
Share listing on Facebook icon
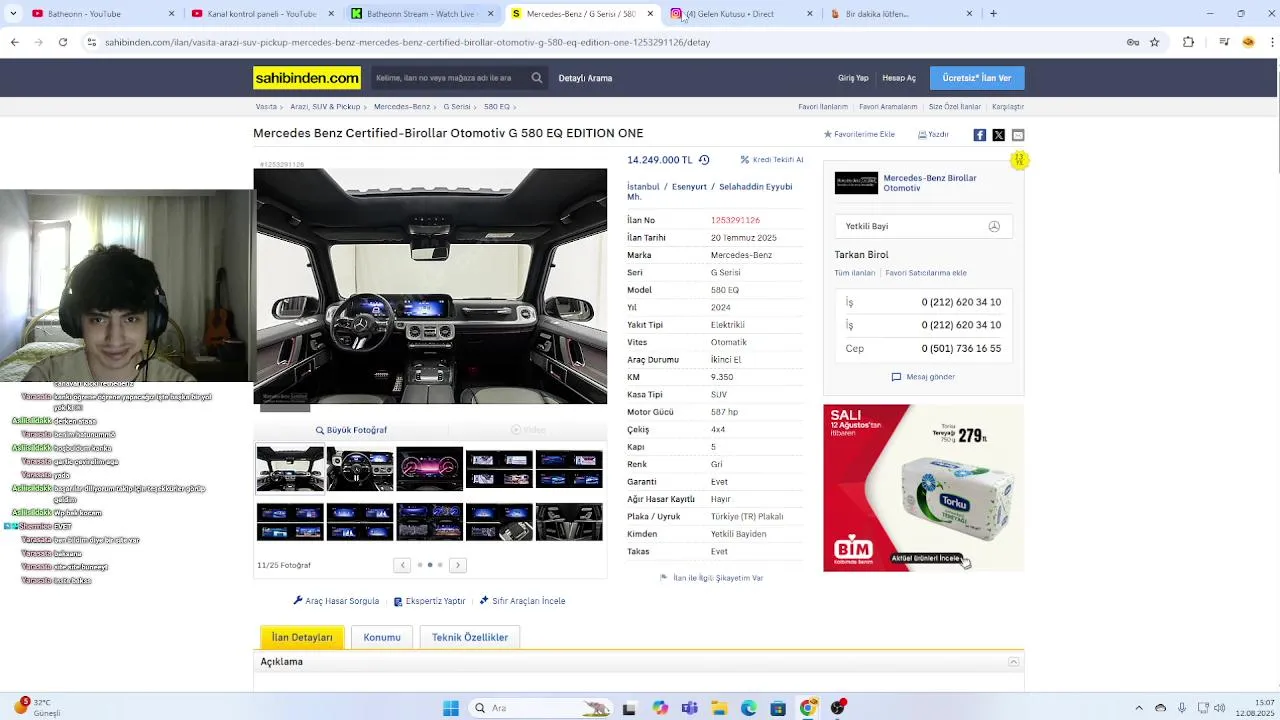coord(980,135)
